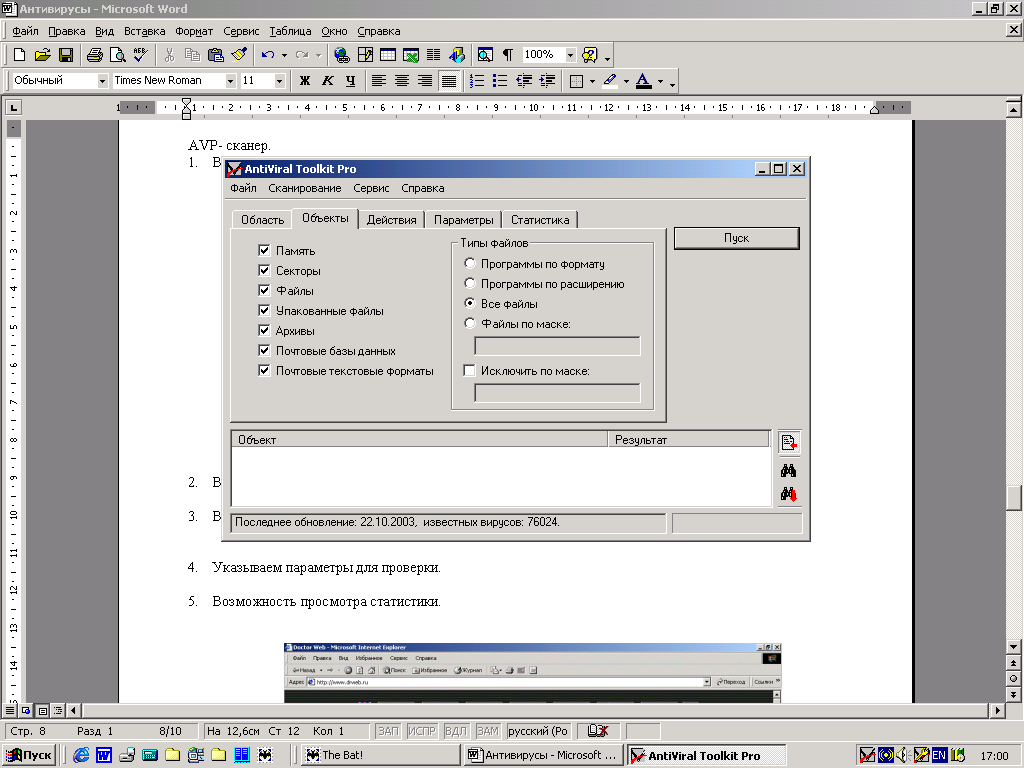Viewport: 1024px width, 768px height.
Task: Save the document with the floppy icon
Action: coord(66,55)
